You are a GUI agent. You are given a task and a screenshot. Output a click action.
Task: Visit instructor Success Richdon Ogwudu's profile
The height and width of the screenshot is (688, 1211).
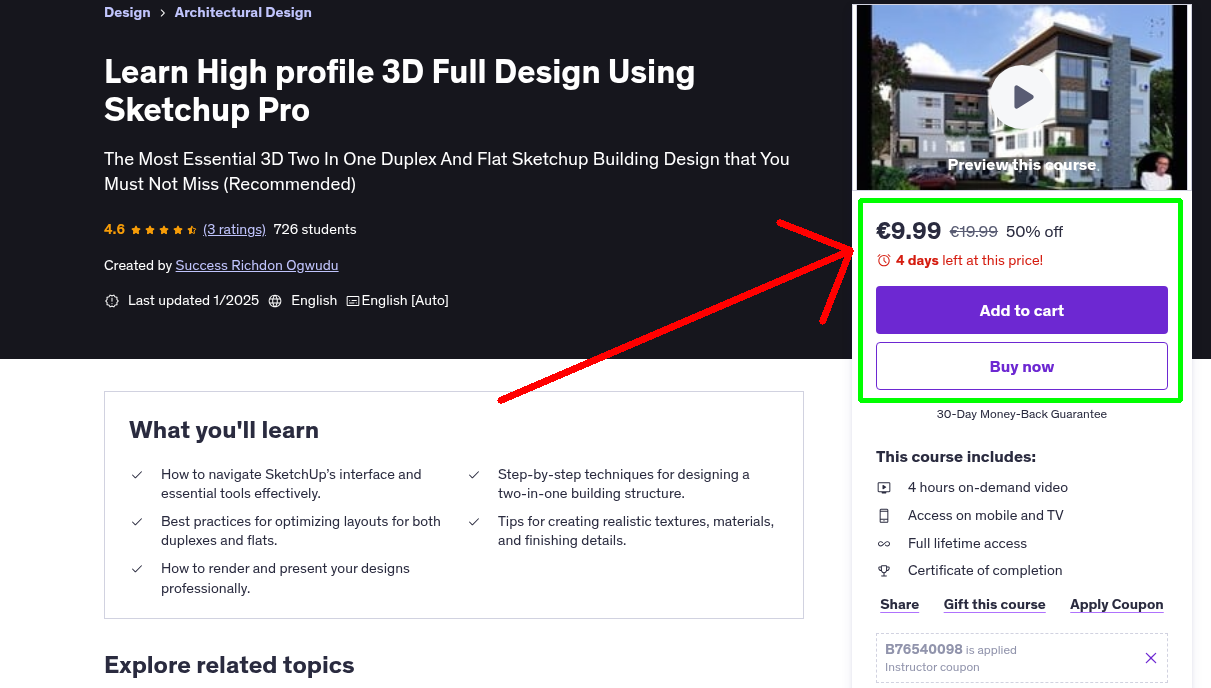(x=258, y=265)
